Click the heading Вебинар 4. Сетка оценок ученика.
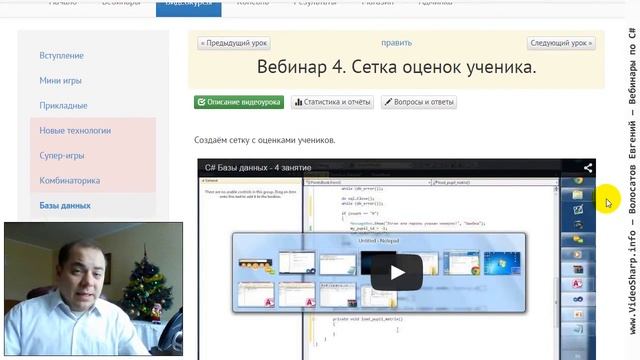640x360 pixels. click(396, 67)
